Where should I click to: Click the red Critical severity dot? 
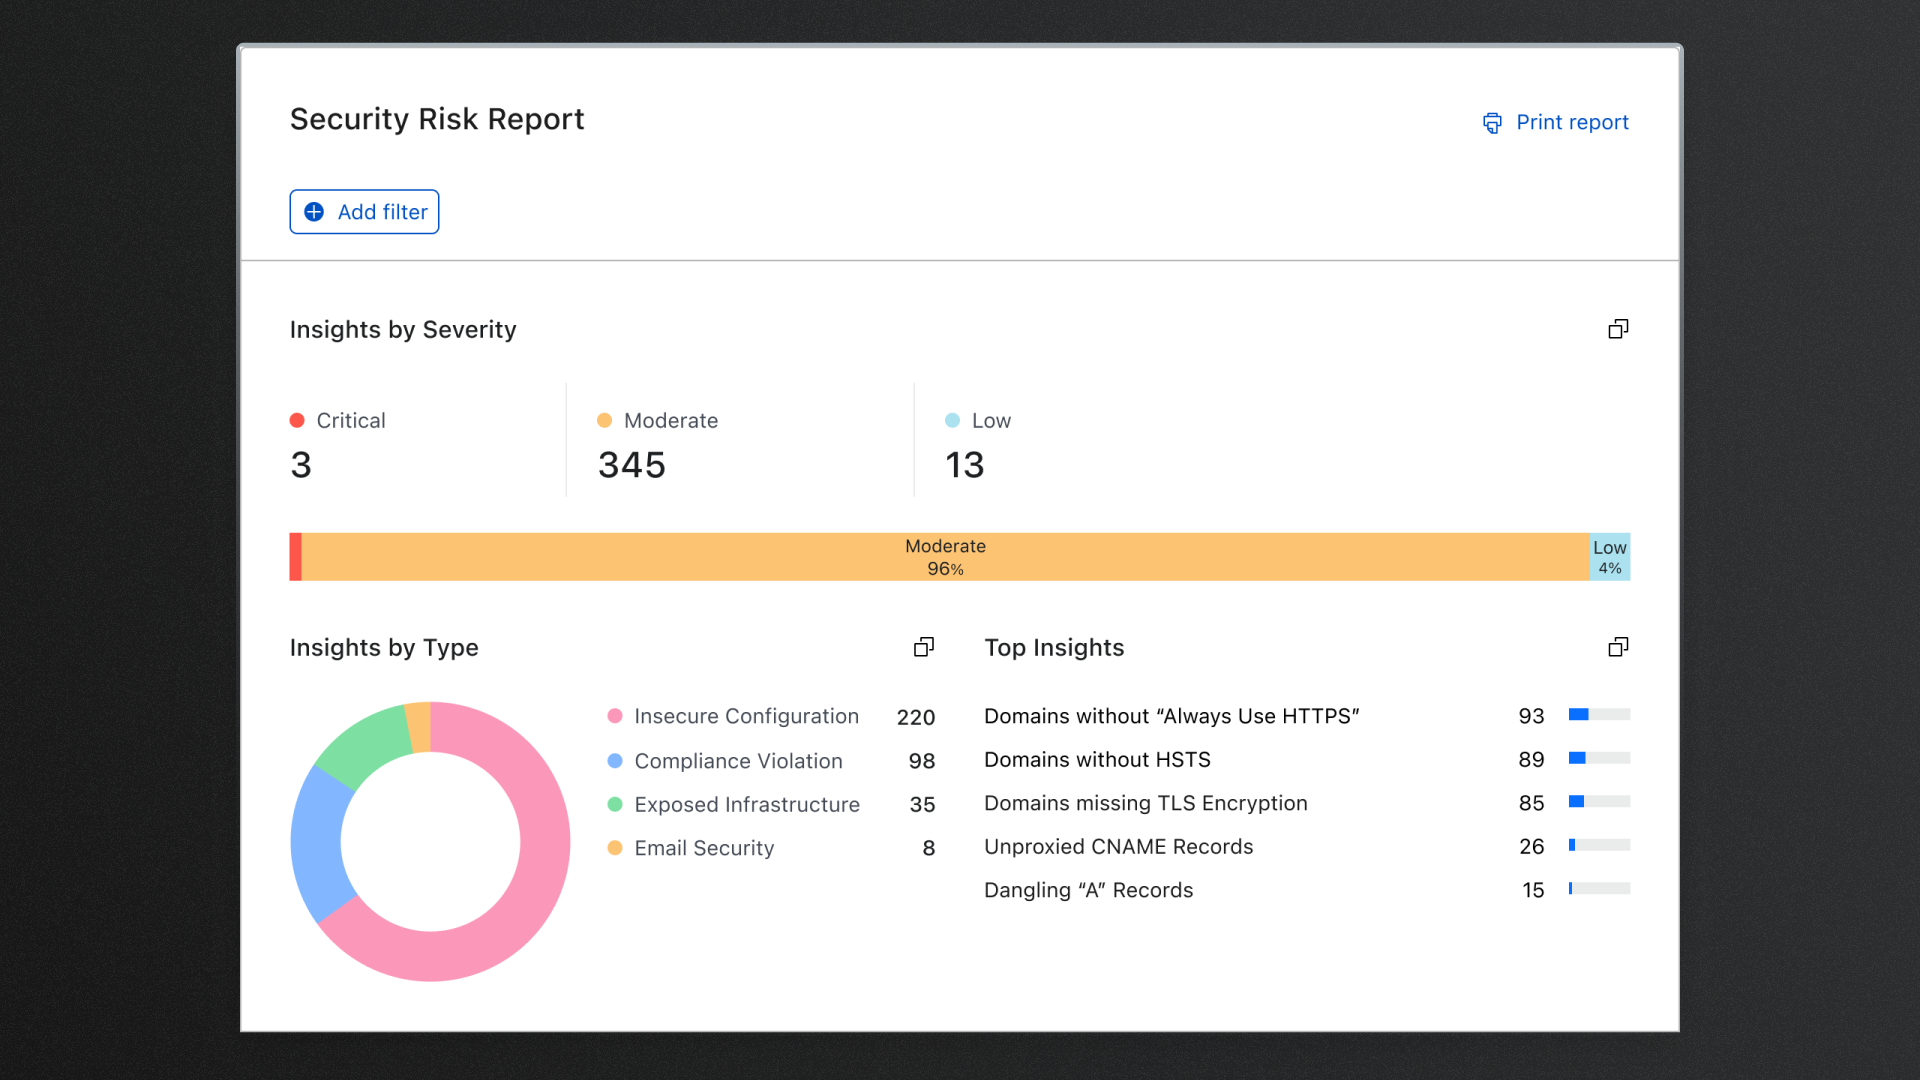(x=297, y=420)
